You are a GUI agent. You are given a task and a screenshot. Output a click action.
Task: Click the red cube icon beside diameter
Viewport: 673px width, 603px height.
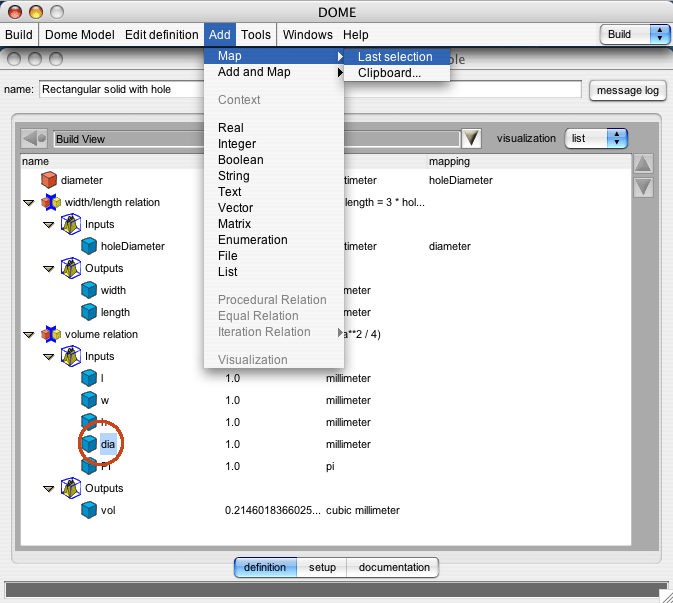[49, 180]
